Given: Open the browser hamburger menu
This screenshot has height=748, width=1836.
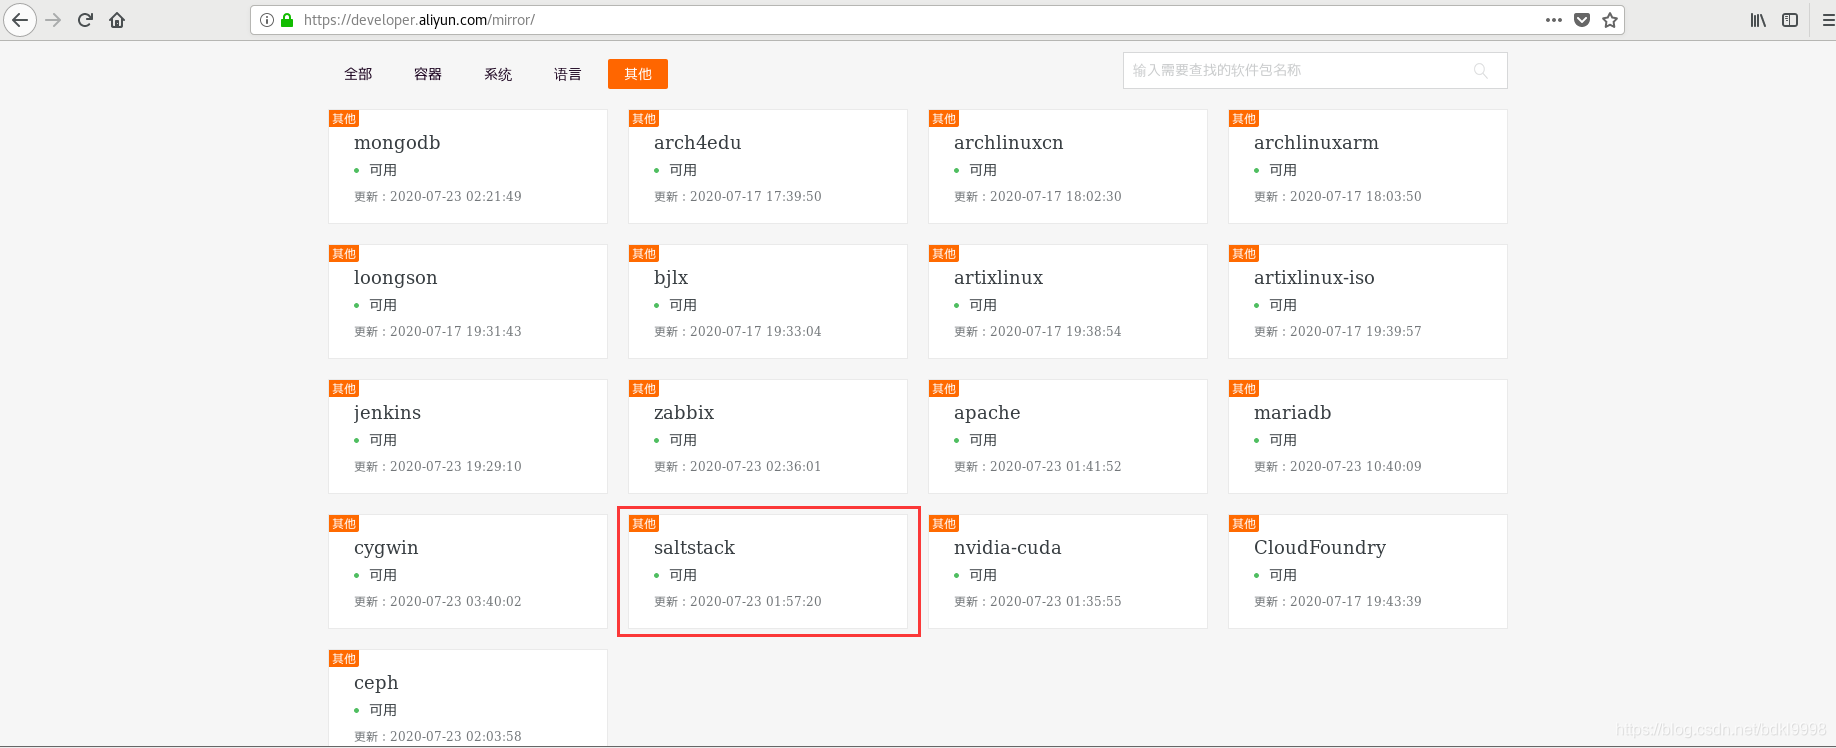Looking at the screenshot, I should click(1827, 20).
